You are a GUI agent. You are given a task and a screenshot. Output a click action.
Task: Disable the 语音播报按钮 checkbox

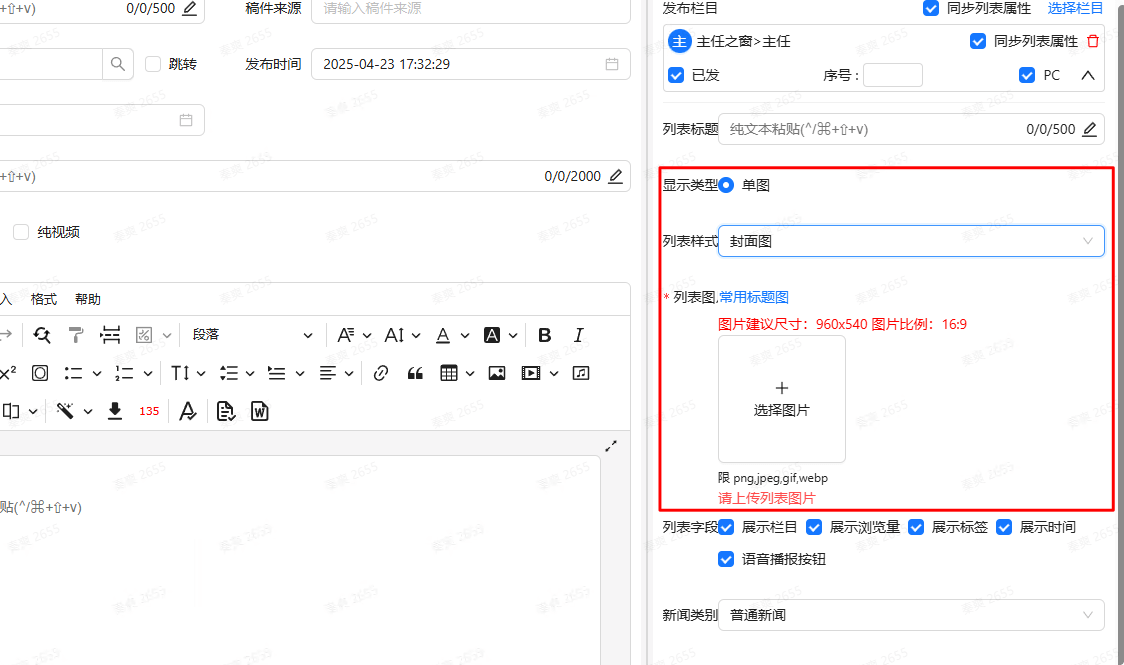727,560
